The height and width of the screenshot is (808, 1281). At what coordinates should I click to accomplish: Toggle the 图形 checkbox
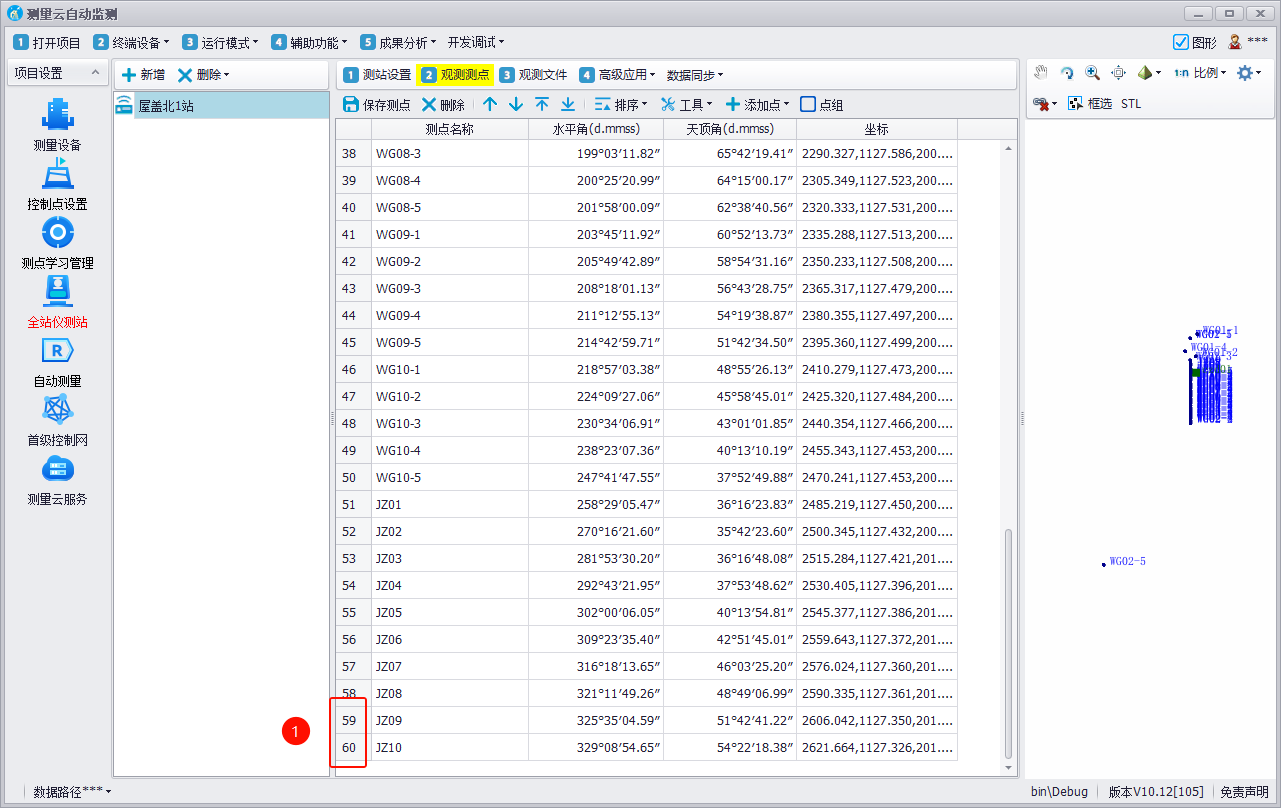(x=1181, y=42)
